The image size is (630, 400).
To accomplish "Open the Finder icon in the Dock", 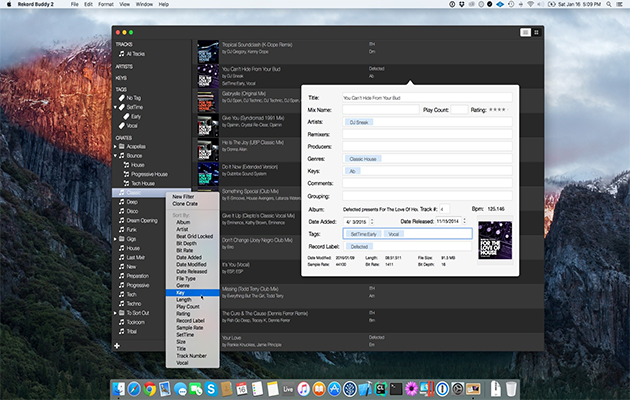I will 121,387.
